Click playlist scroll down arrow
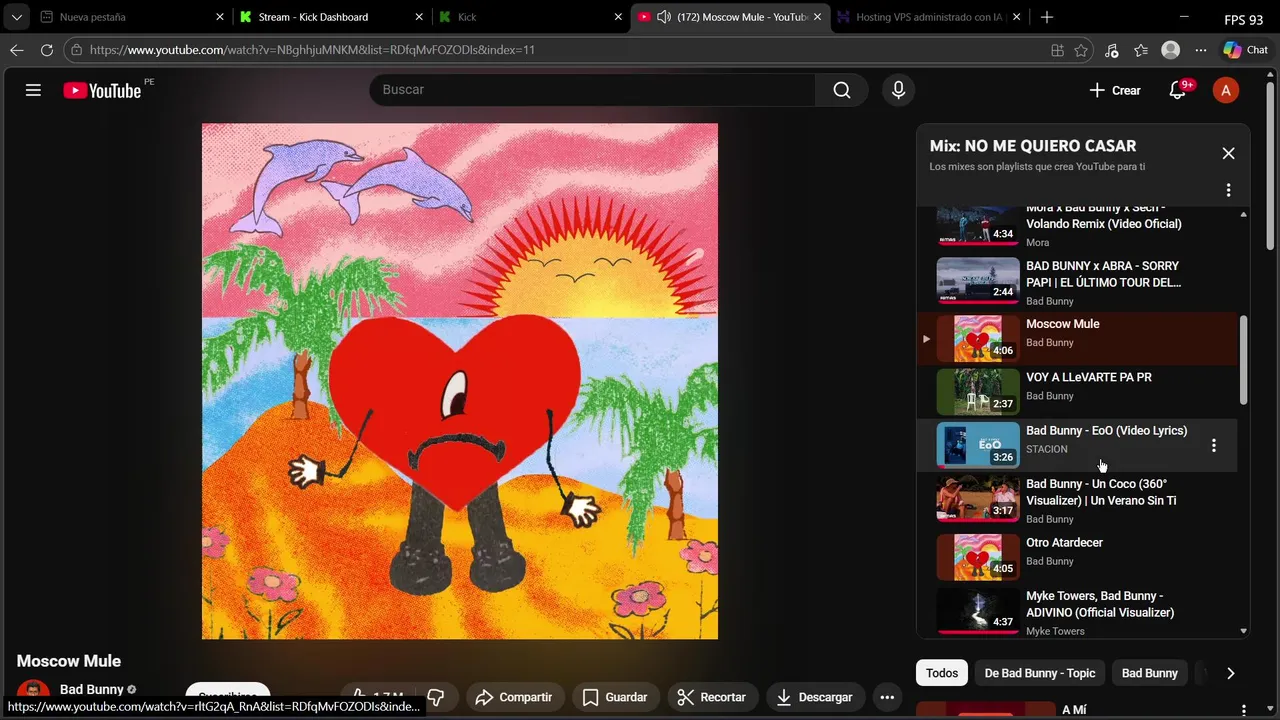Image resolution: width=1280 pixels, height=720 pixels. tap(1244, 631)
